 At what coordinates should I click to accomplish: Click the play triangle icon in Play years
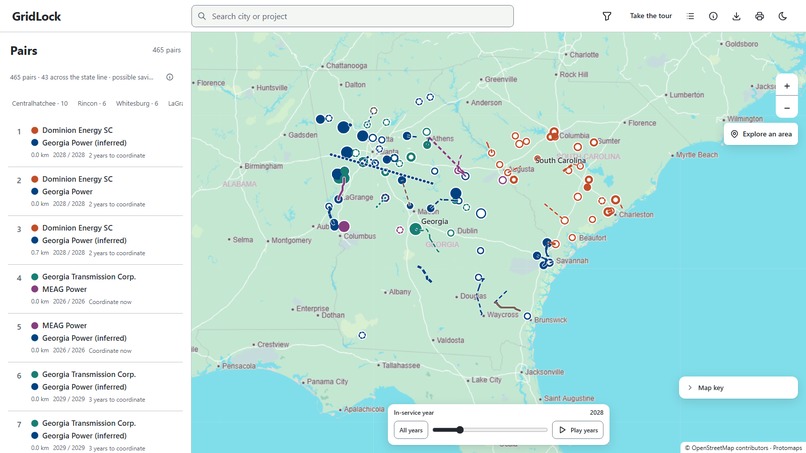click(x=562, y=430)
